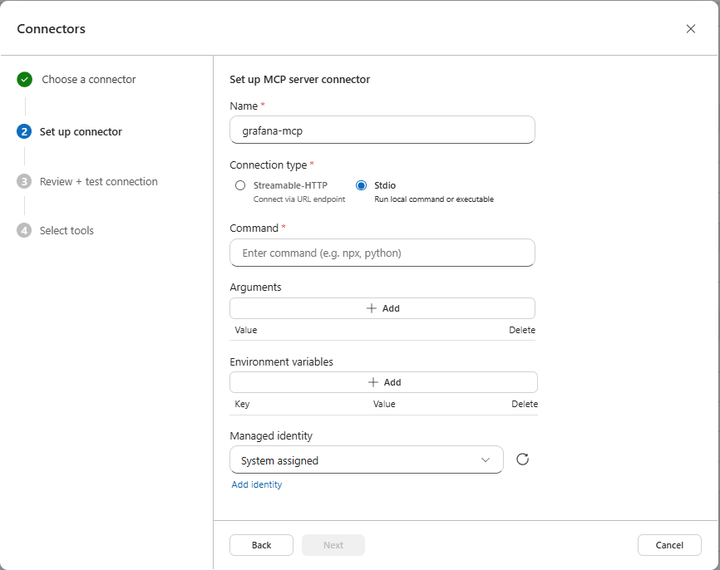Click the Environment variables Delete column header
Image resolution: width=720 pixels, height=570 pixels.
coord(525,404)
